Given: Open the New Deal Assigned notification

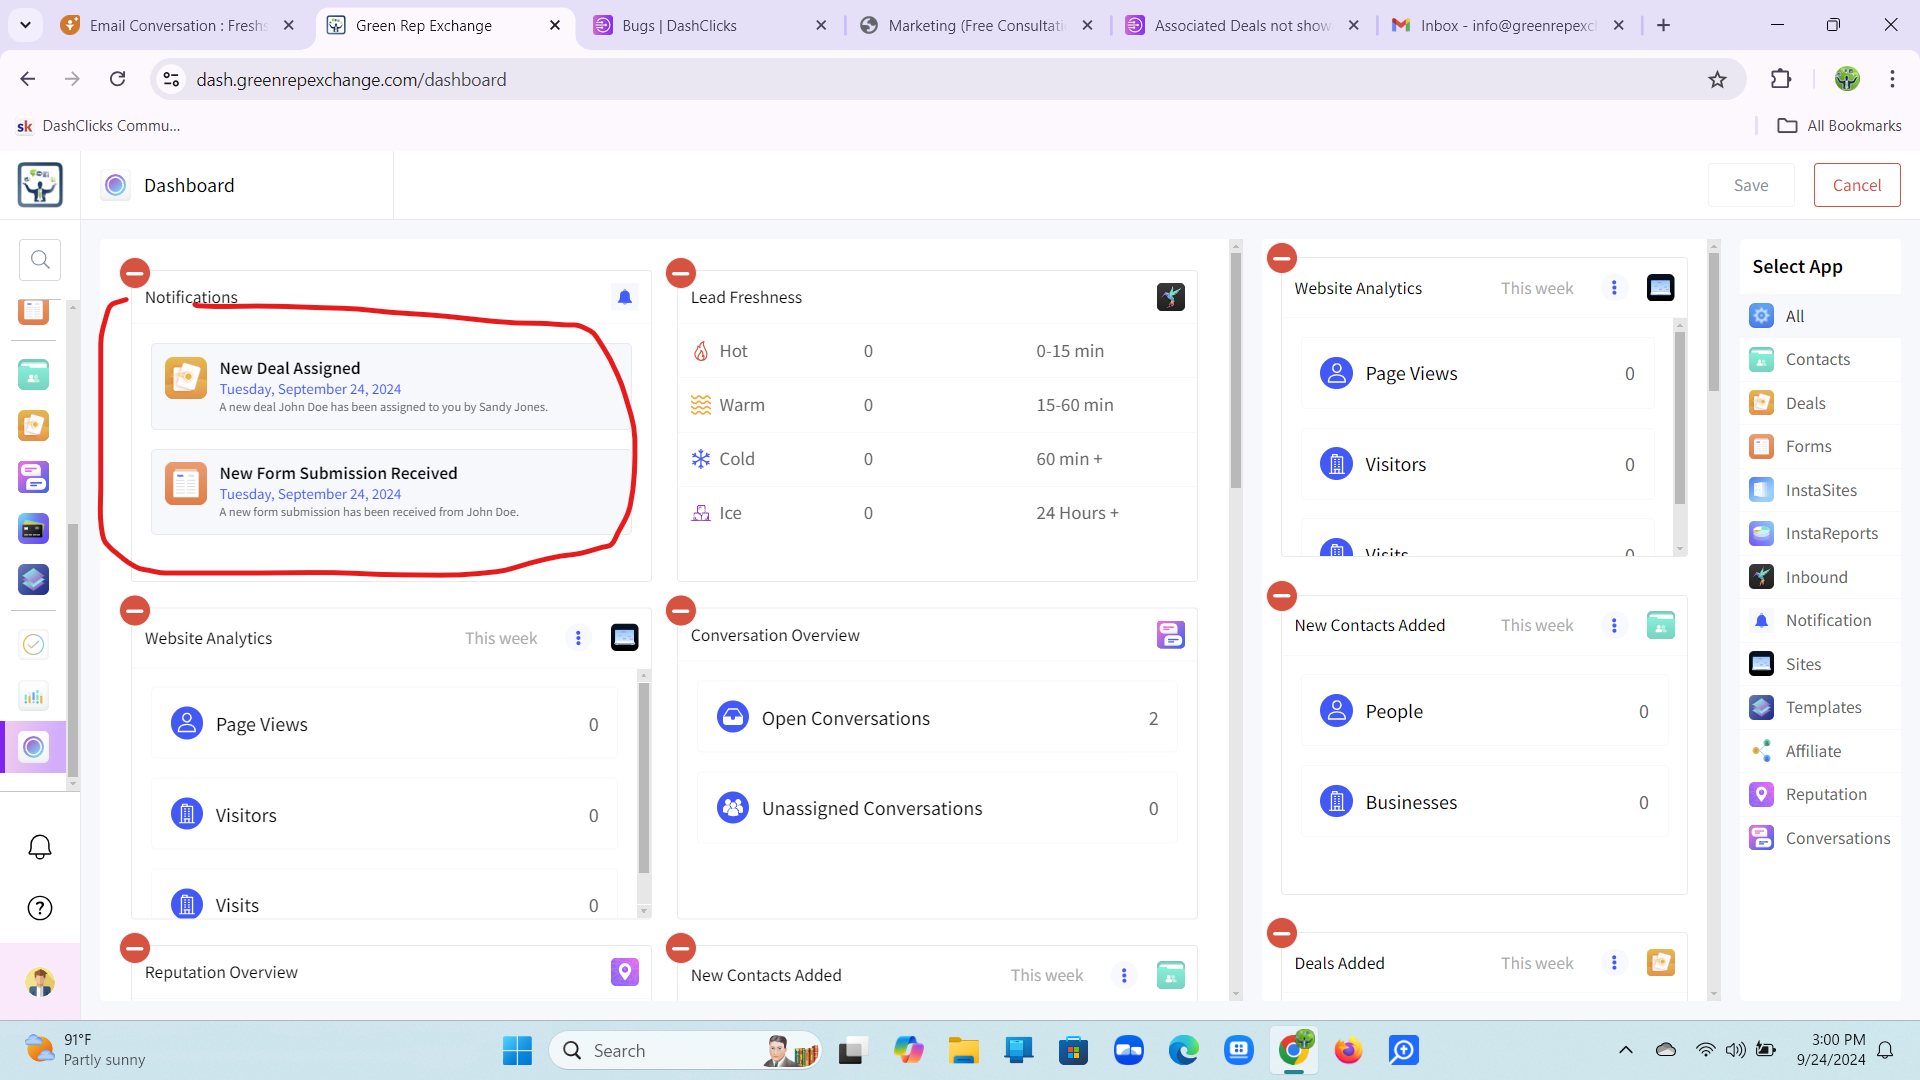Looking at the screenshot, I should click(x=391, y=386).
